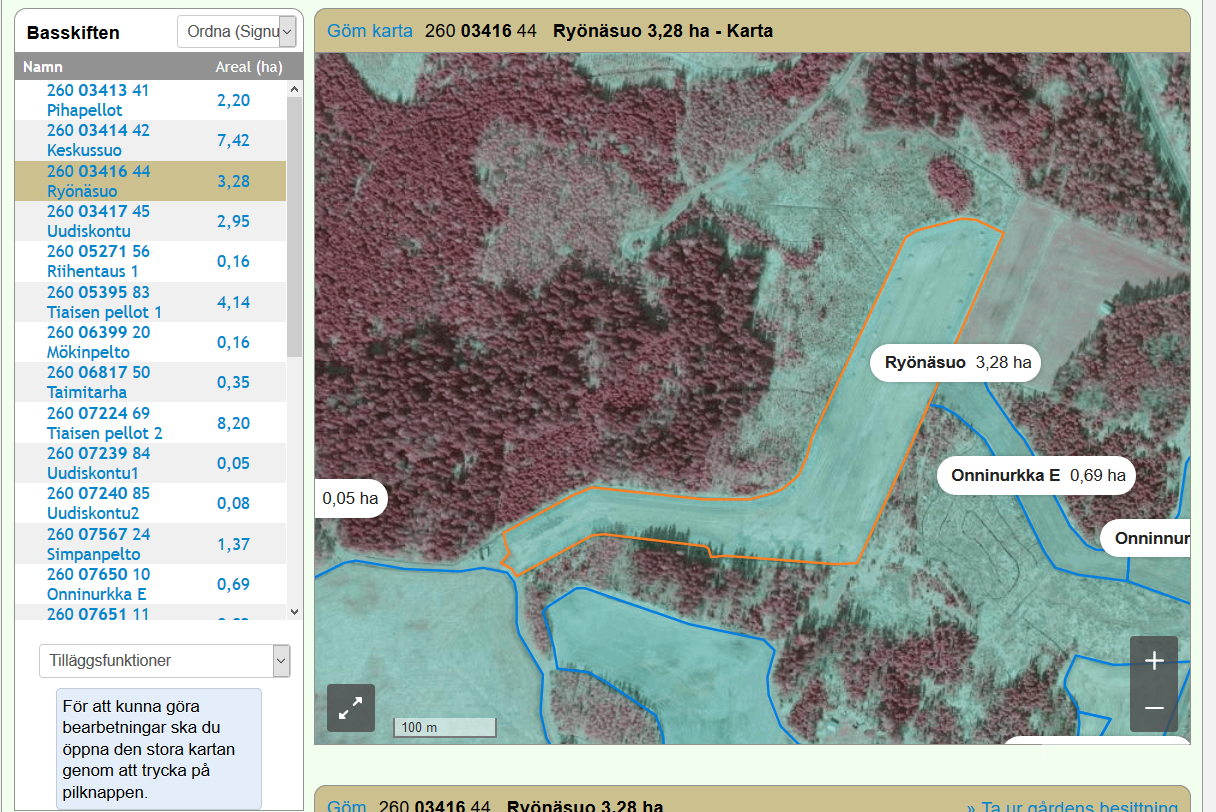Select Riihentaus 1 in parcel list

[x=98, y=261]
